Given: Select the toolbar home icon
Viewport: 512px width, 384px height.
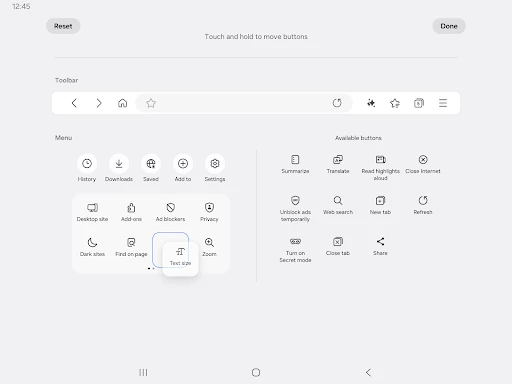Looking at the screenshot, I should [122, 103].
